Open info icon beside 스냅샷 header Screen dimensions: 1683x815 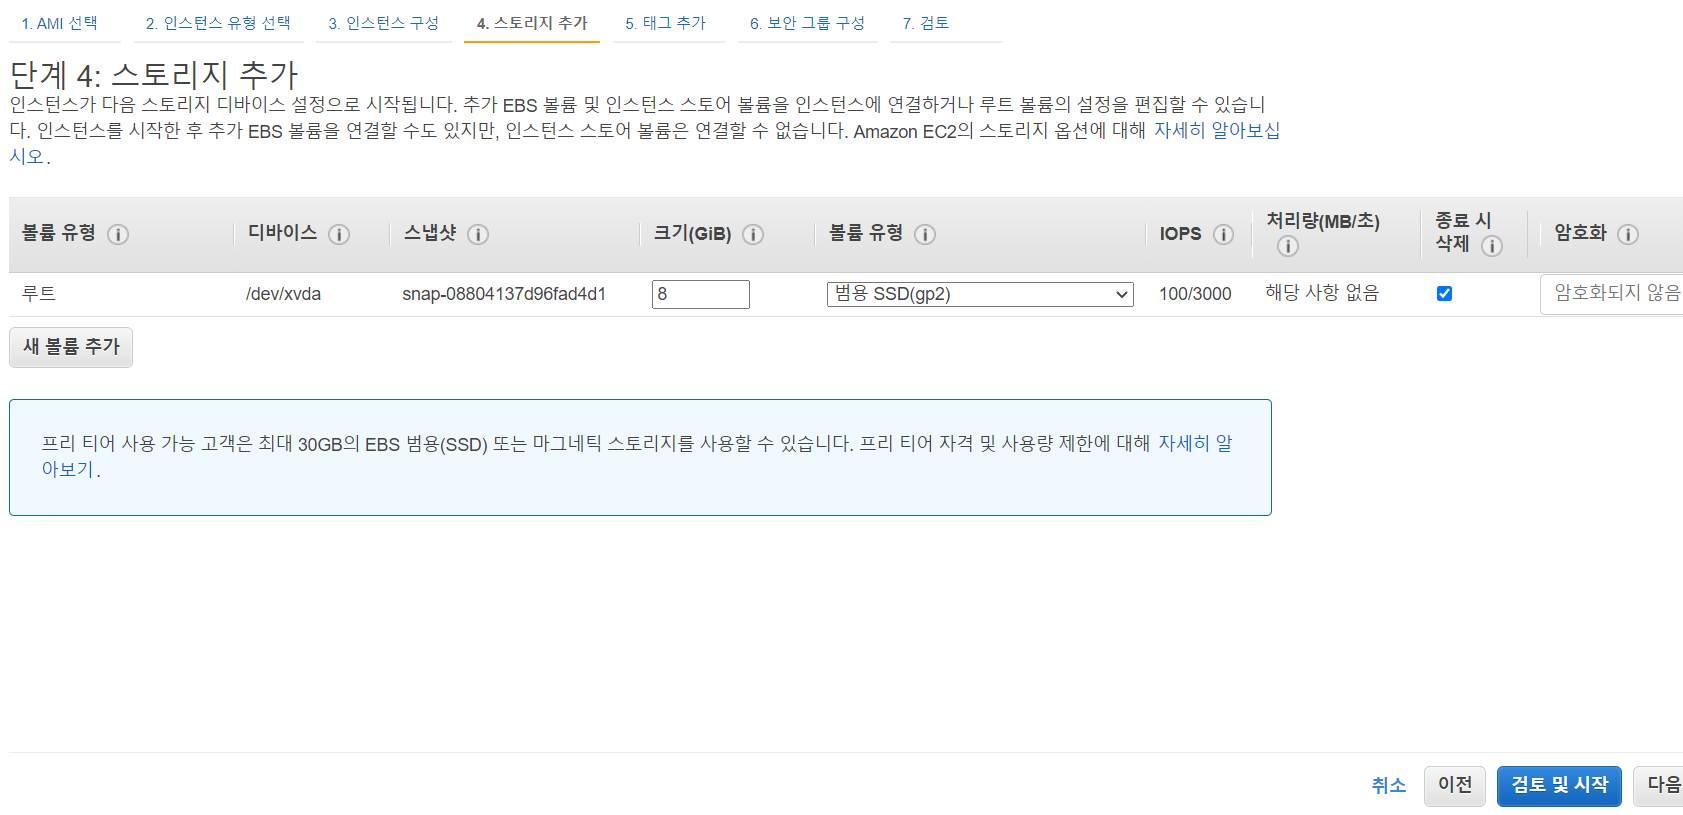tap(478, 235)
